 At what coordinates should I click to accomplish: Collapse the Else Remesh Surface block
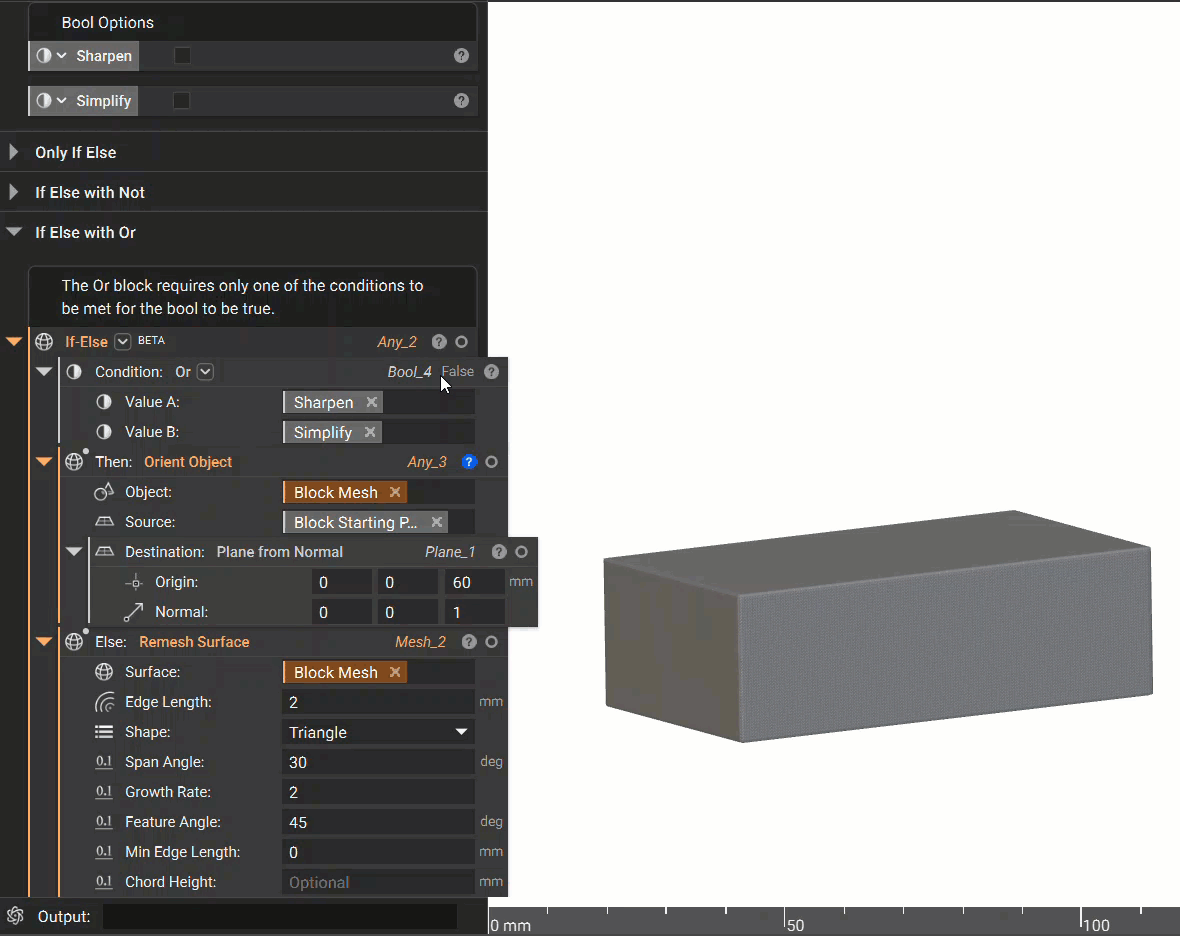coord(44,642)
